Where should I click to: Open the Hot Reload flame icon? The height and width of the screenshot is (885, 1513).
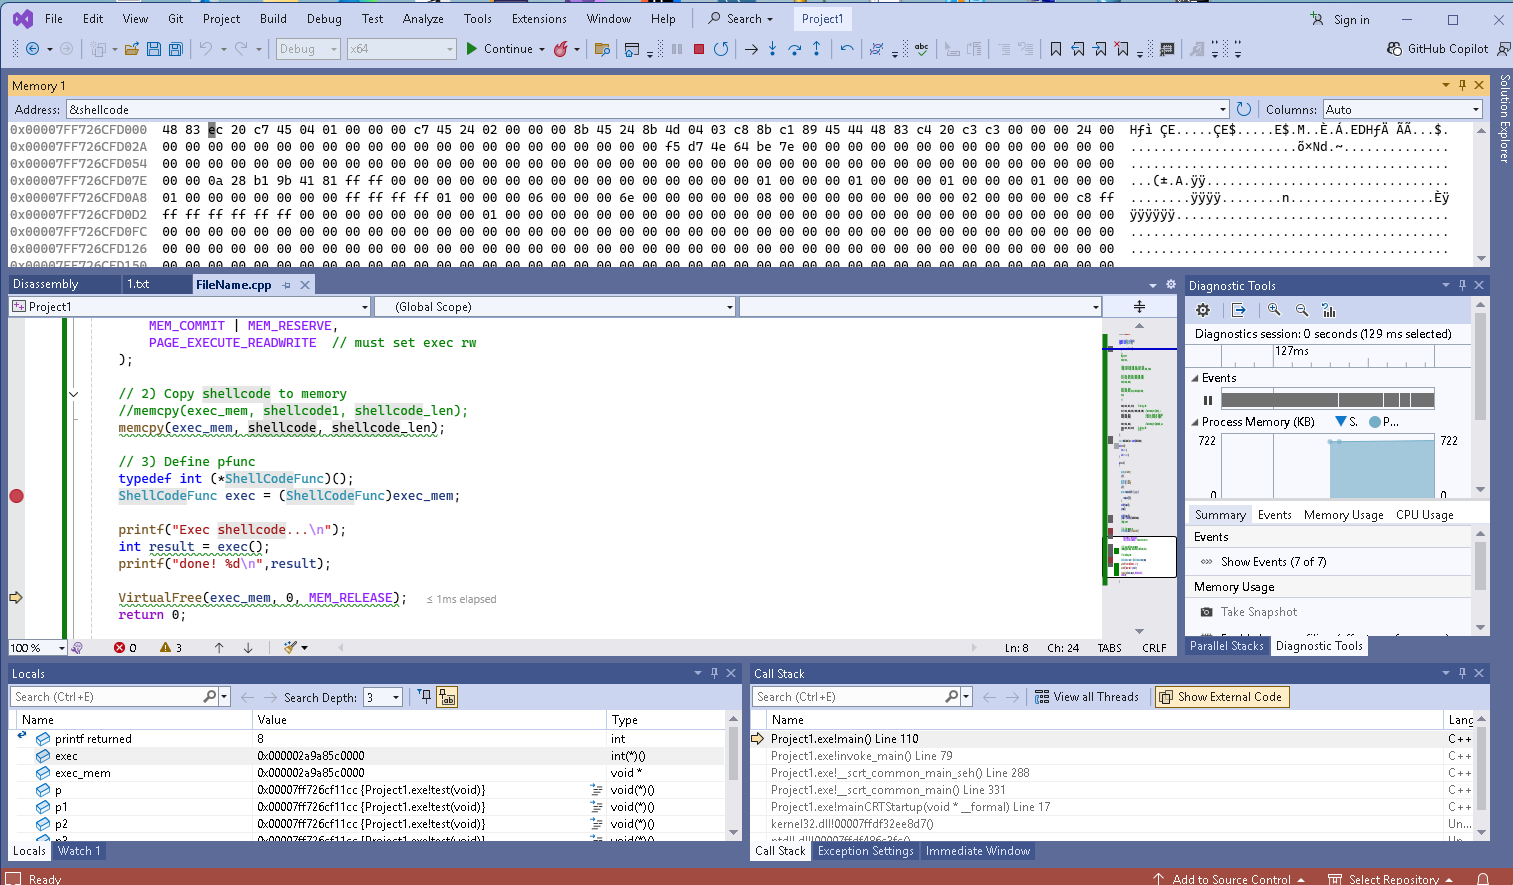coord(561,48)
